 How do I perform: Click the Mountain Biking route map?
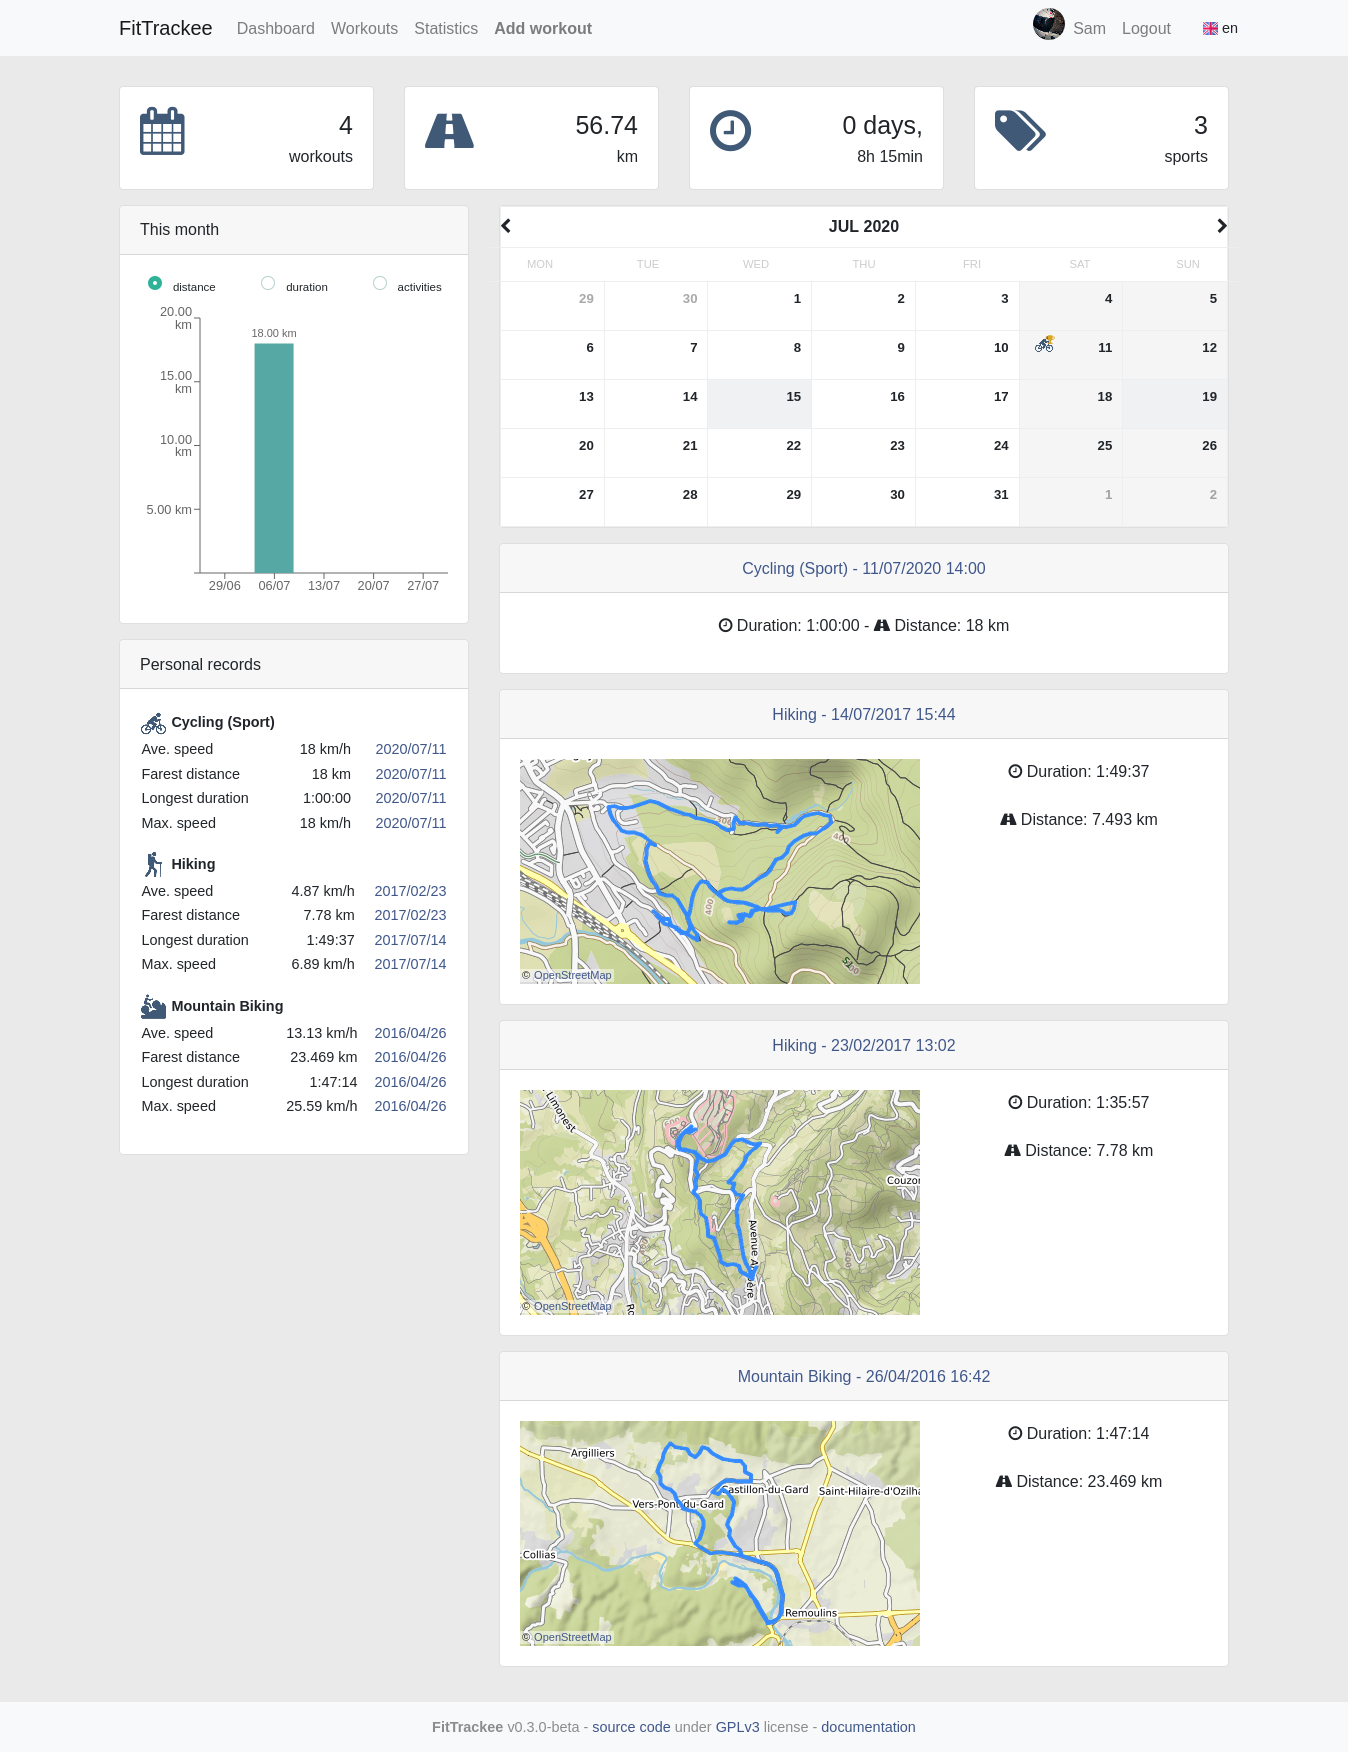(x=720, y=1533)
